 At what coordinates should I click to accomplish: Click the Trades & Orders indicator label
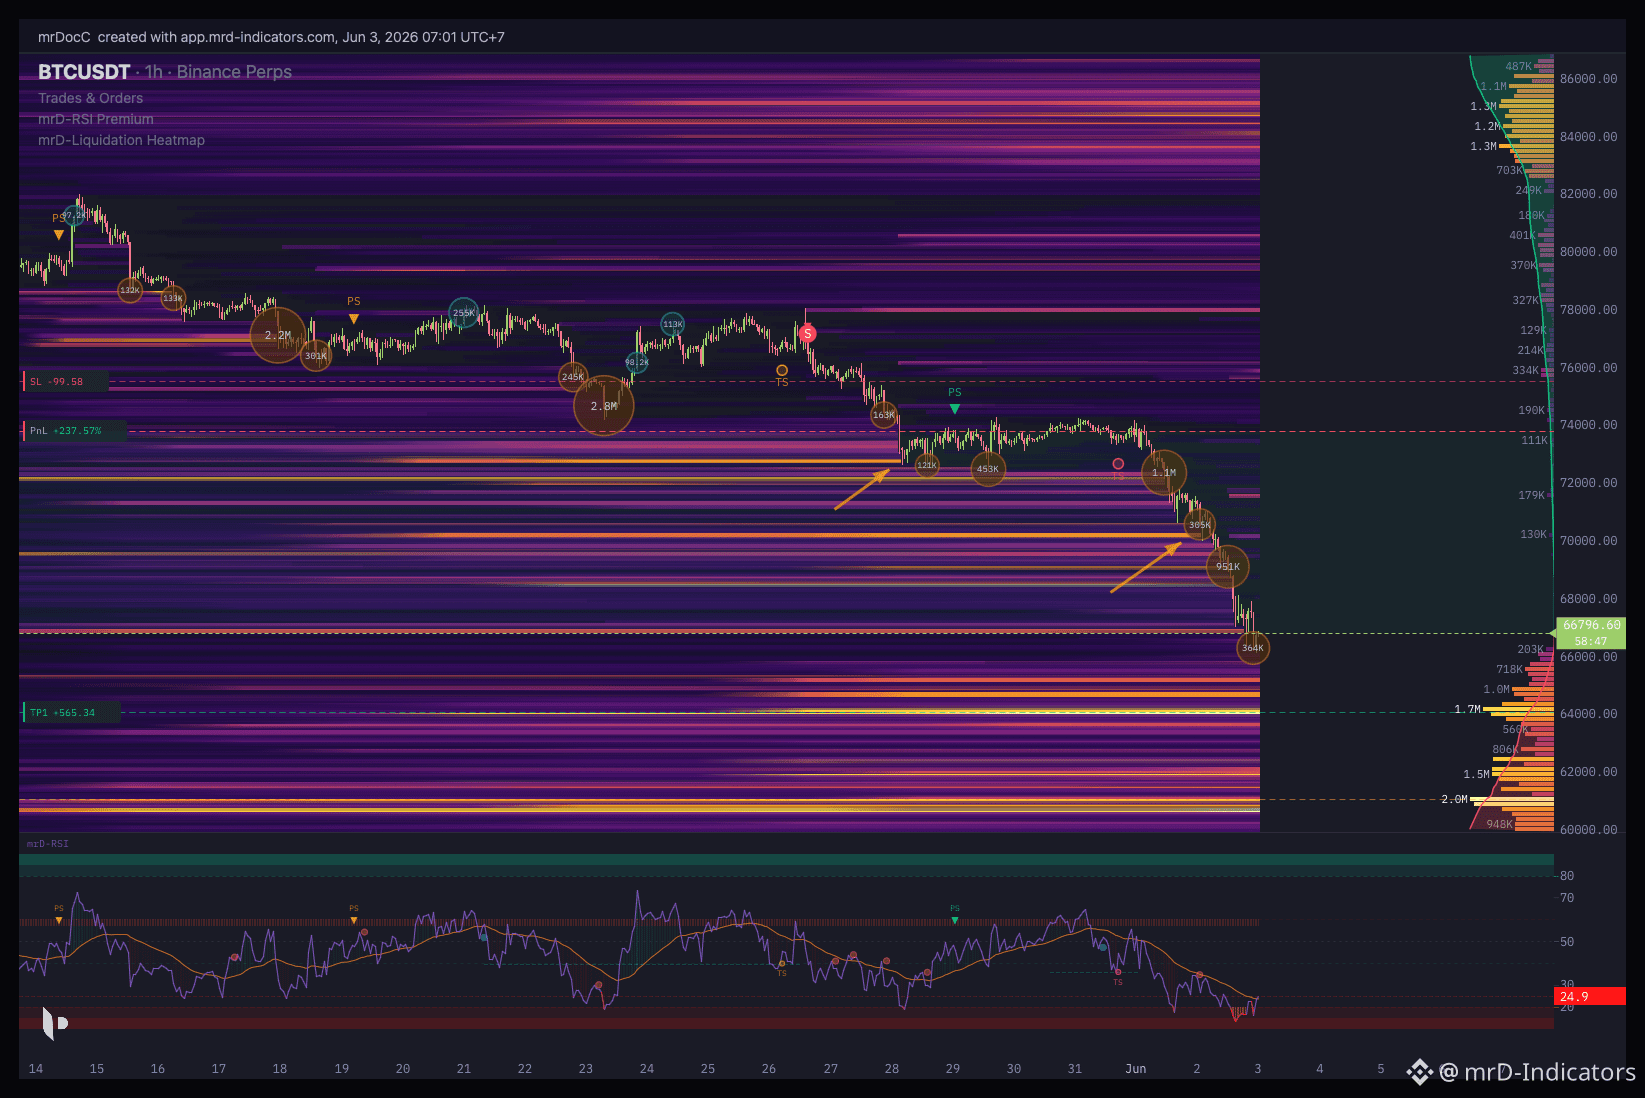tap(91, 98)
